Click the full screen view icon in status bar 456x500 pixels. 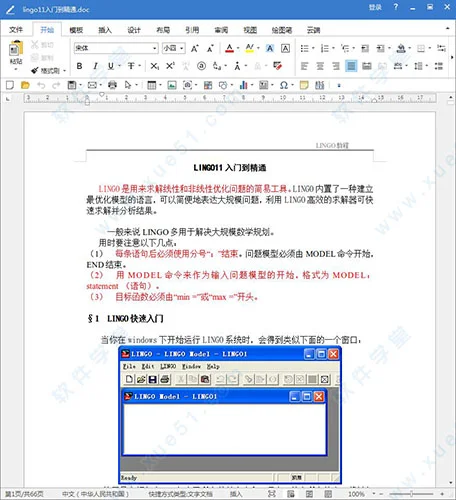click(272, 494)
